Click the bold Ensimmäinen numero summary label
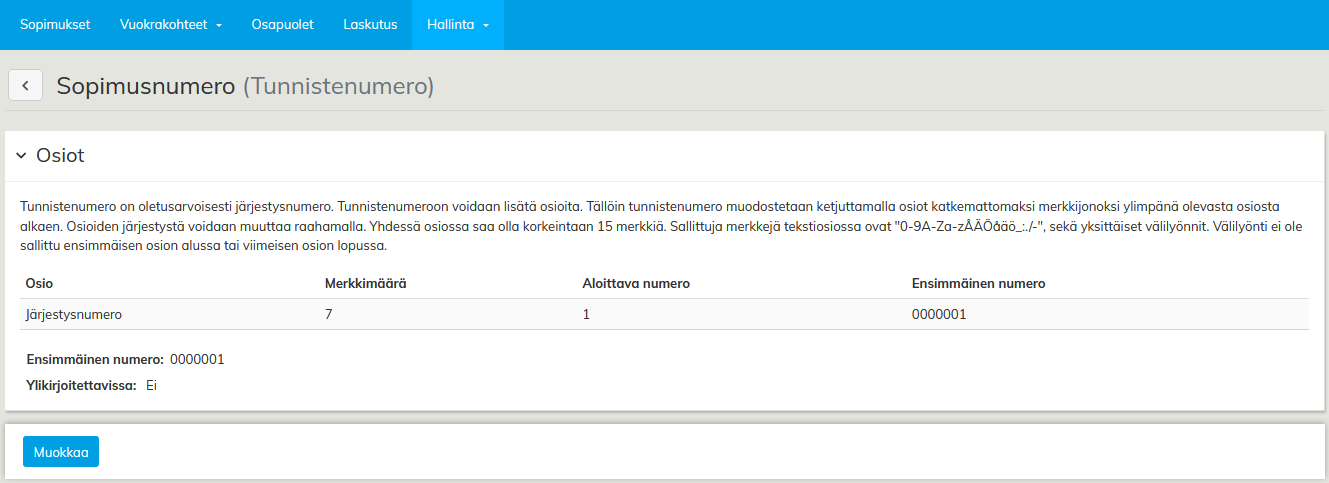The height and width of the screenshot is (483, 1329). 95,359
